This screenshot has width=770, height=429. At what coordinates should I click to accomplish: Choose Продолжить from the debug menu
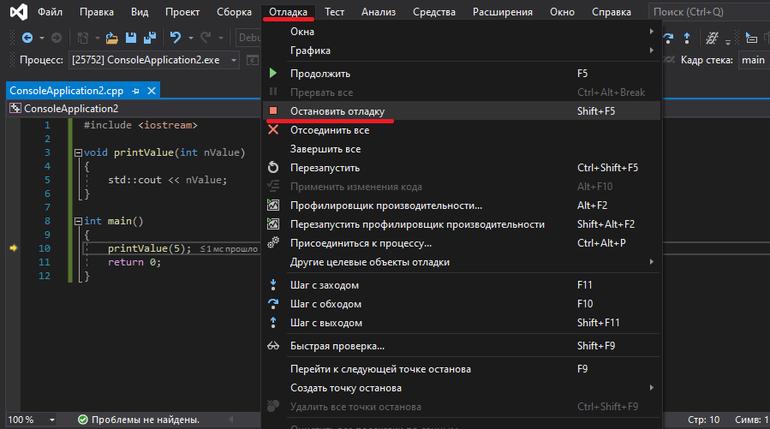(462, 73)
